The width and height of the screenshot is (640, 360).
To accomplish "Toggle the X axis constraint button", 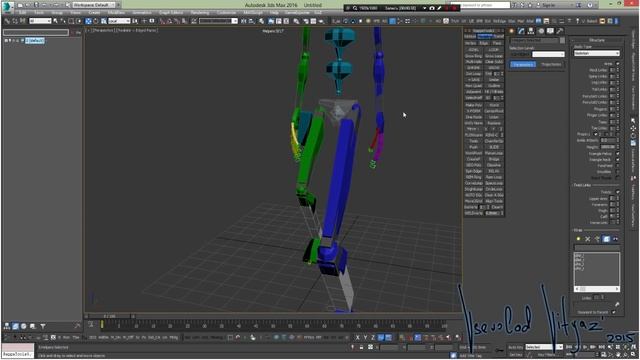I will coord(358,338).
